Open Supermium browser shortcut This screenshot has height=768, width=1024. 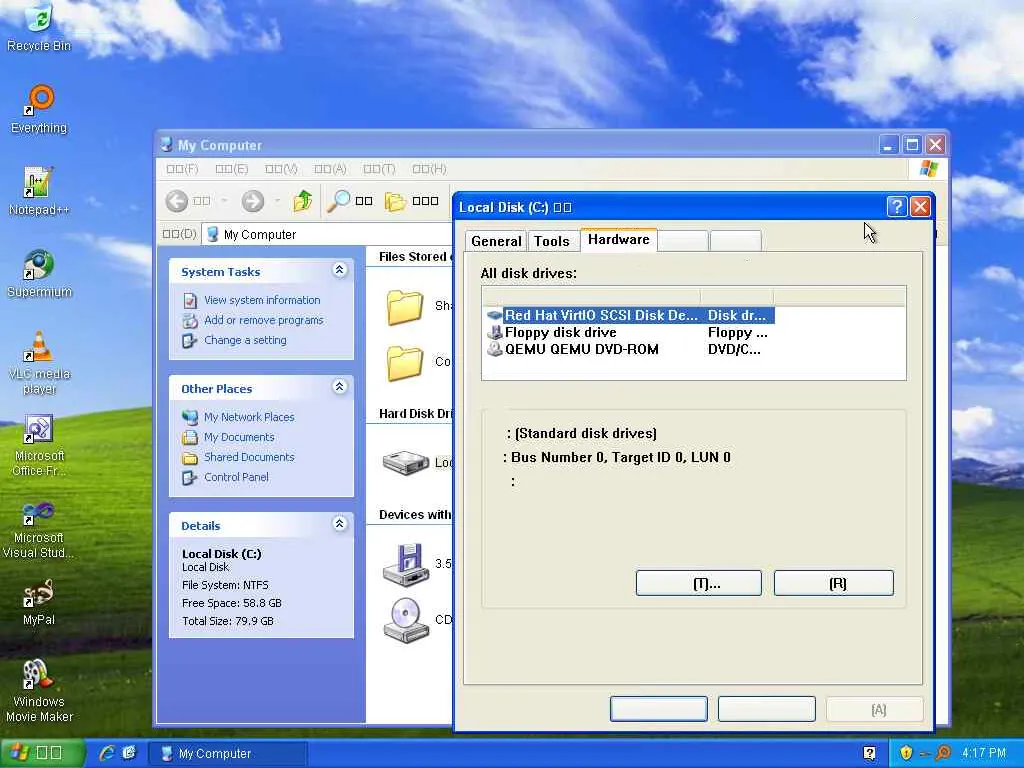[39, 274]
